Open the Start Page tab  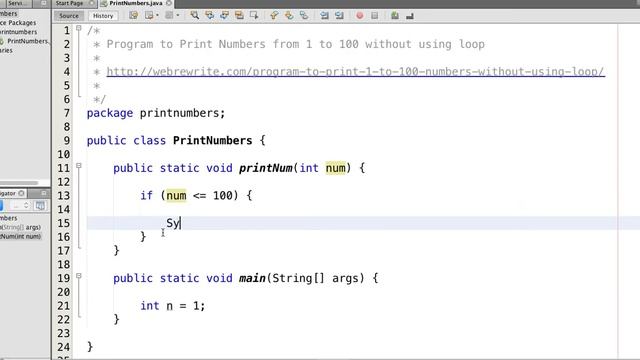pyautogui.click(x=69, y=3)
